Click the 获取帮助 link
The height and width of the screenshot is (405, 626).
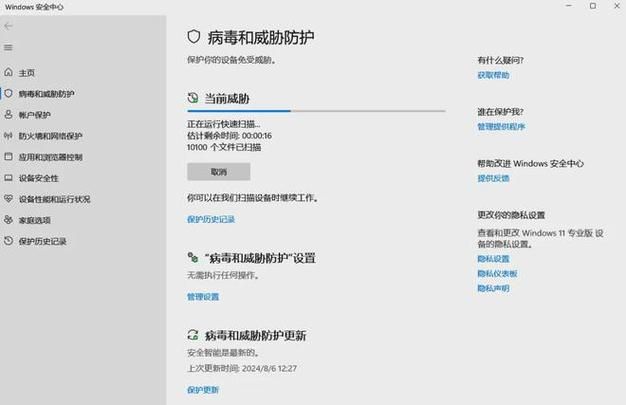493,75
